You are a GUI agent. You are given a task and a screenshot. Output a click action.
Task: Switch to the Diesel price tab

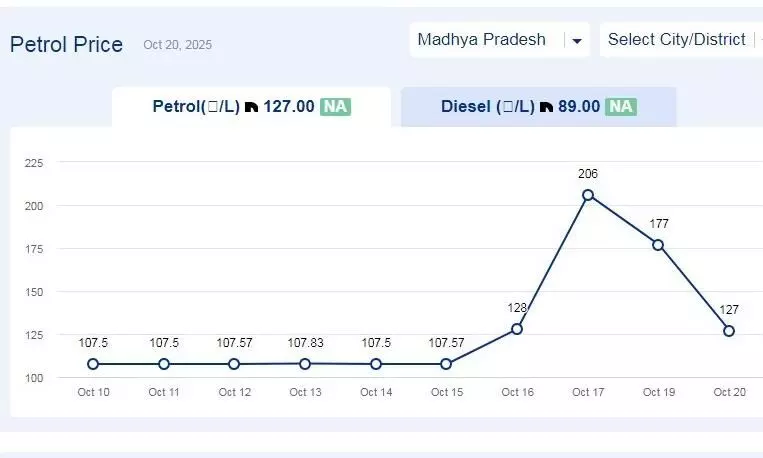coord(538,107)
